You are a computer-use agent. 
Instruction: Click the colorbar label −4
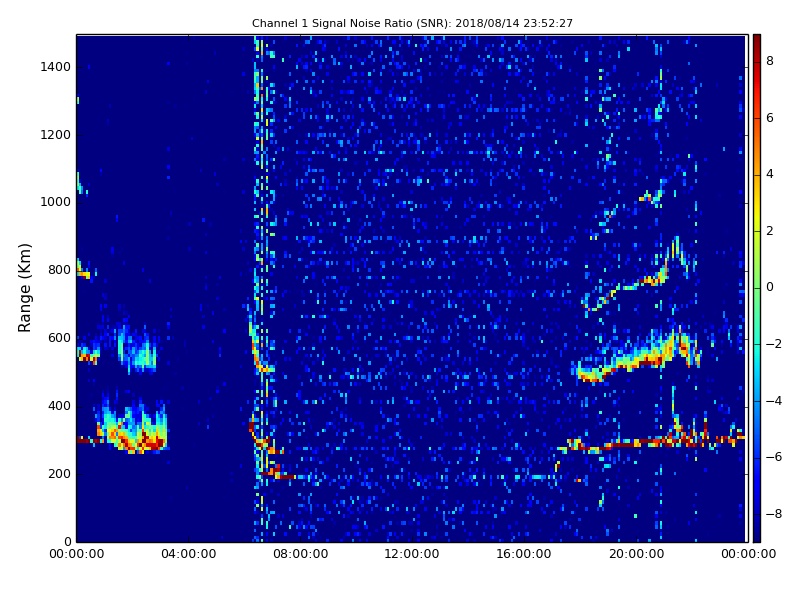(774, 401)
